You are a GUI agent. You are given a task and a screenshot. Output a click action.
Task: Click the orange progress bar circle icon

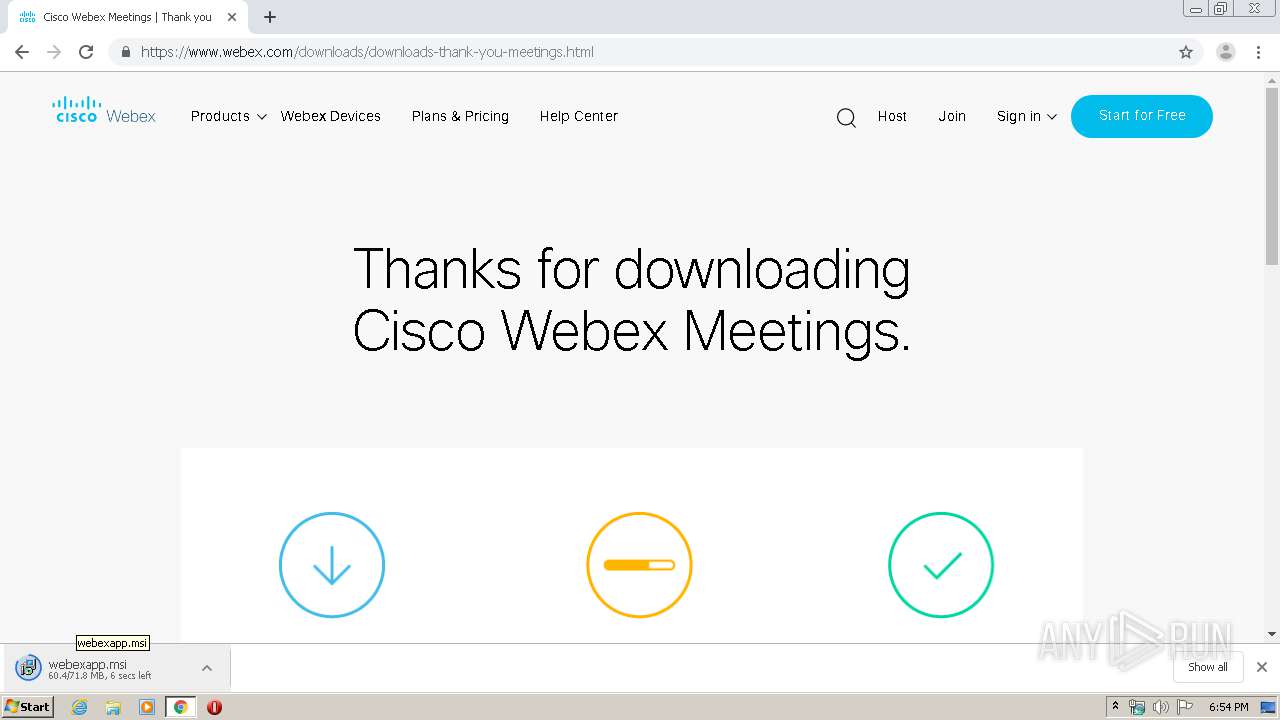point(639,565)
